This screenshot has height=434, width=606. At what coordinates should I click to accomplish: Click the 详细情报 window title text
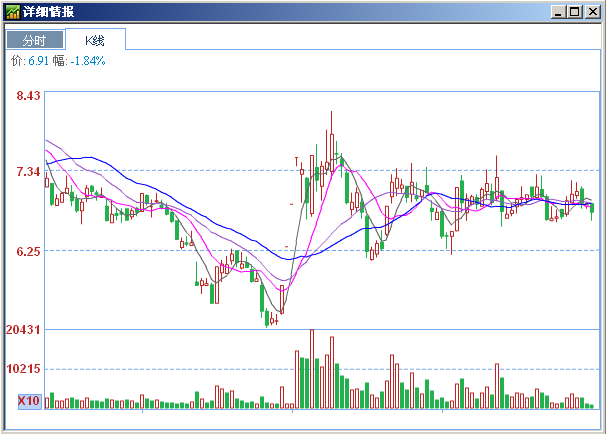click(48, 12)
